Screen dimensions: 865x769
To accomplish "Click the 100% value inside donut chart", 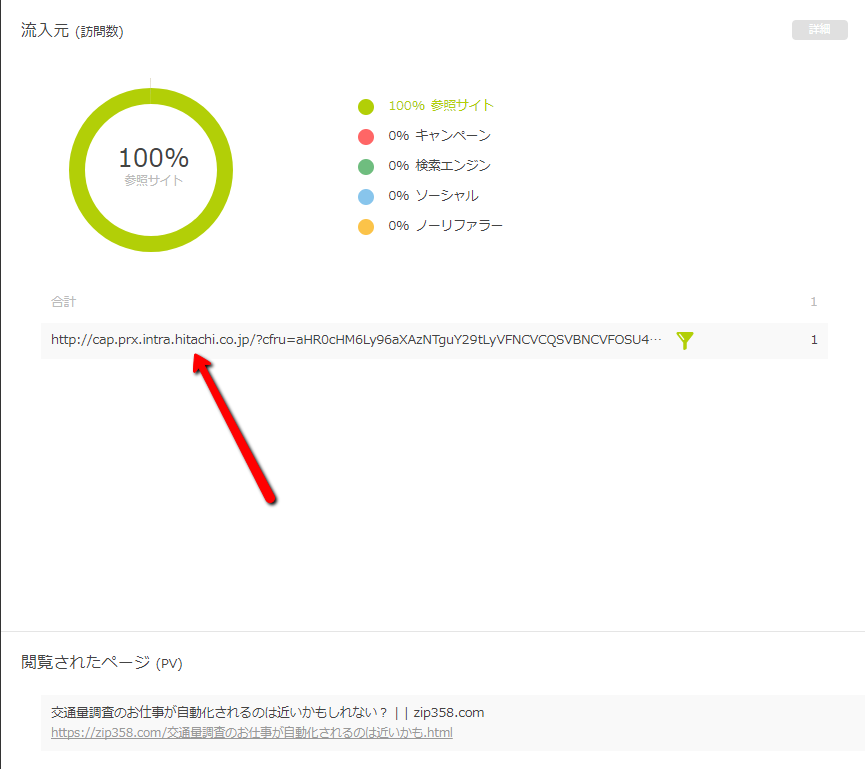I will [153, 158].
